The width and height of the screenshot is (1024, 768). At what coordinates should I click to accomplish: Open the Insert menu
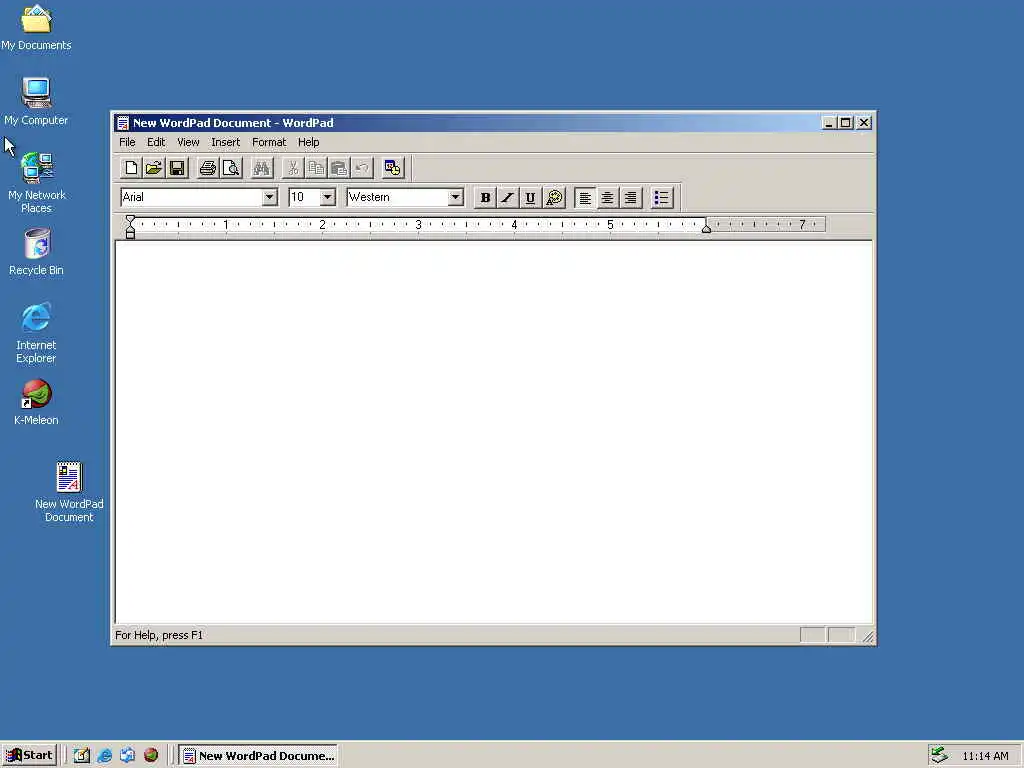point(225,142)
